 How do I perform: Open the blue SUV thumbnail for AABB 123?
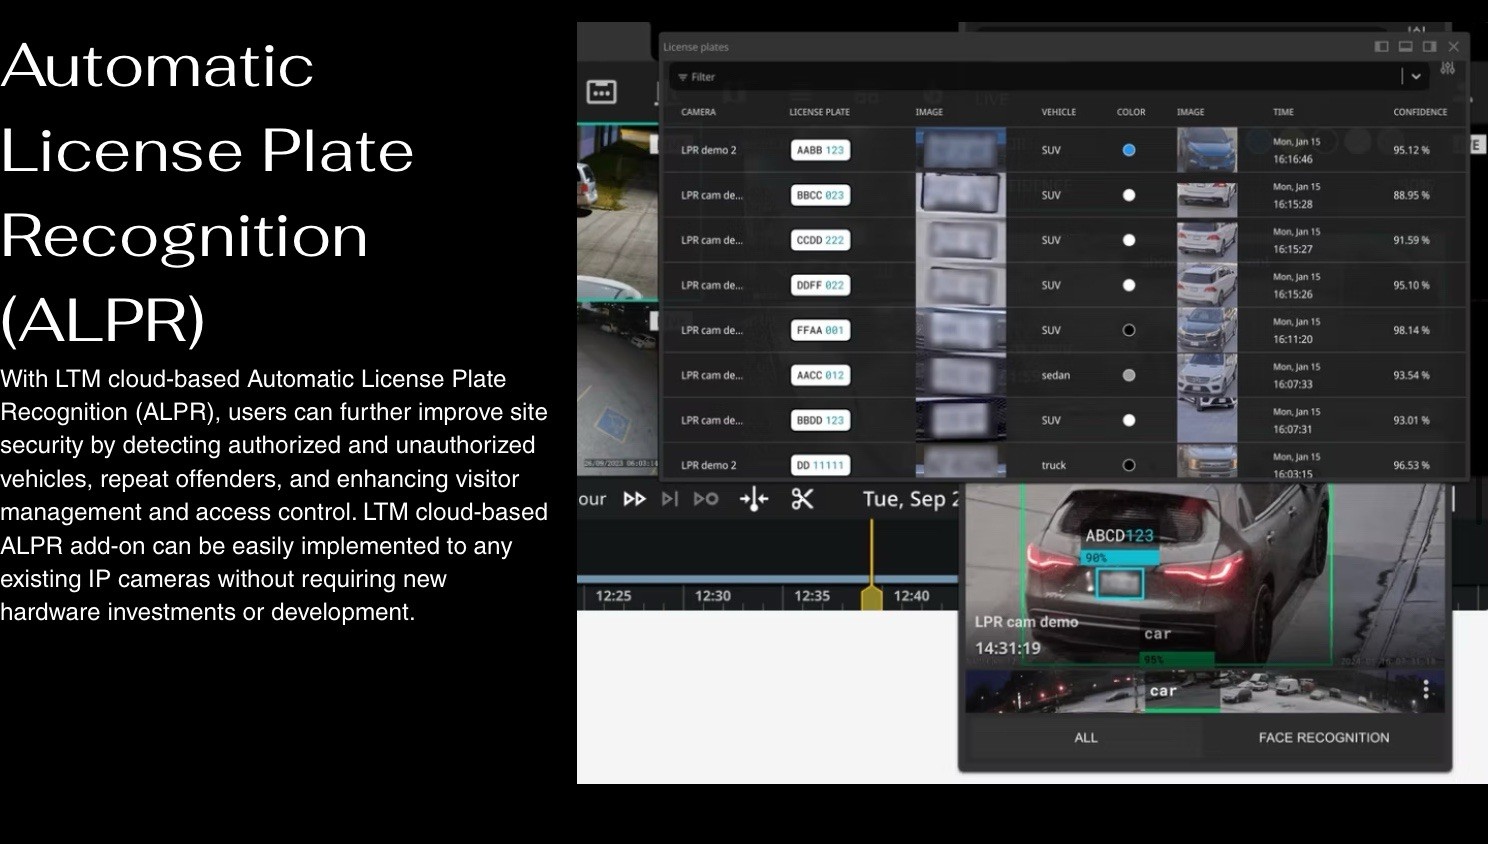(1207, 150)
